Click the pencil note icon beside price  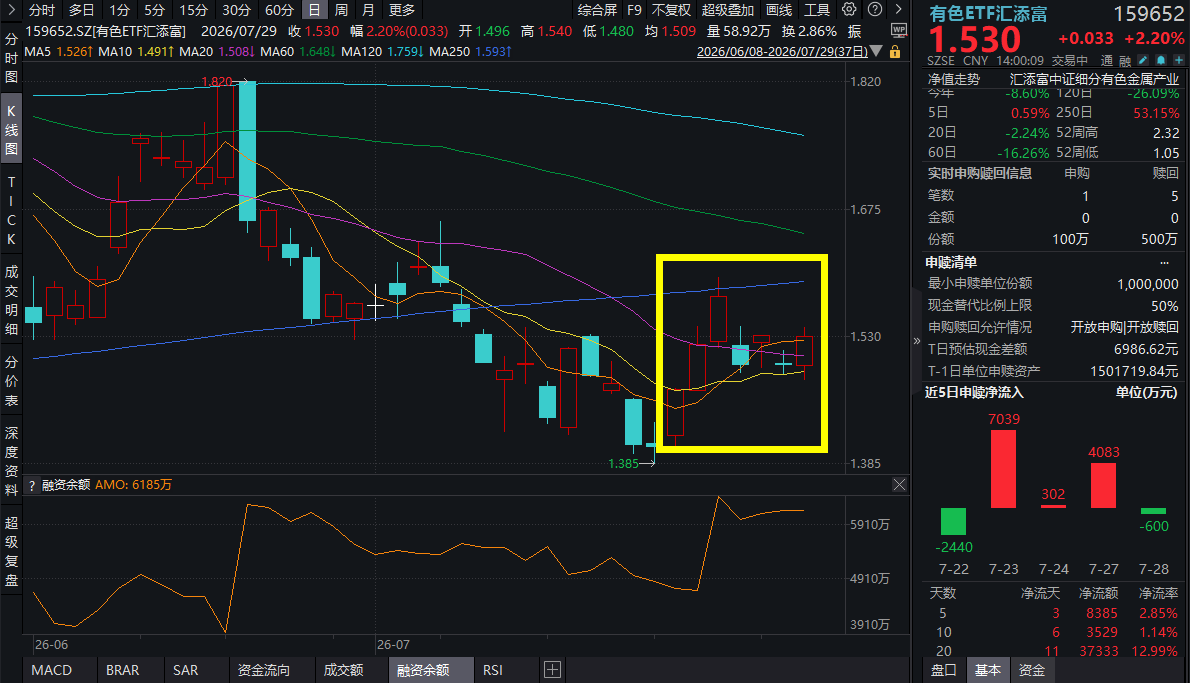coord(1143,60)
